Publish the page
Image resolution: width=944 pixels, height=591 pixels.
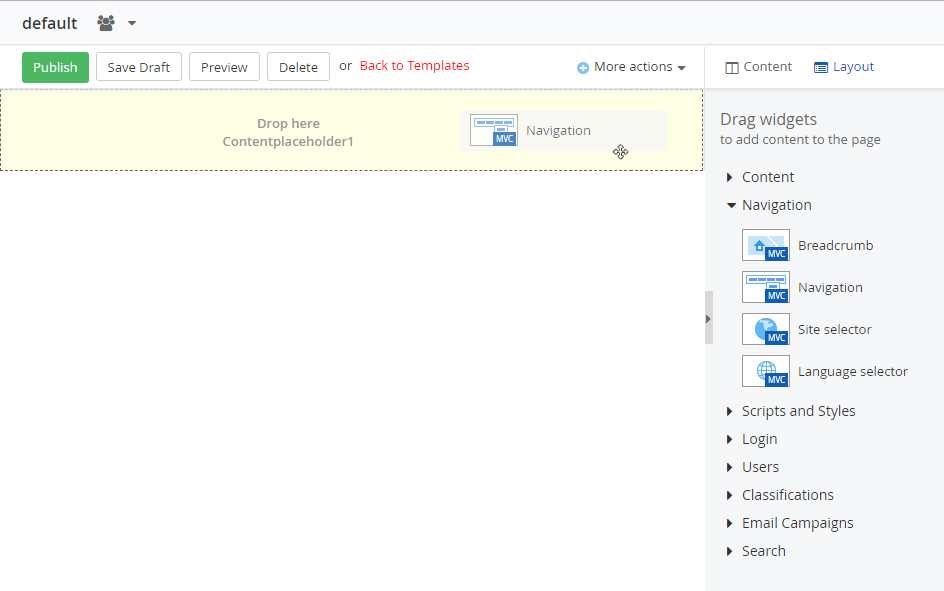tap(55, 67)
